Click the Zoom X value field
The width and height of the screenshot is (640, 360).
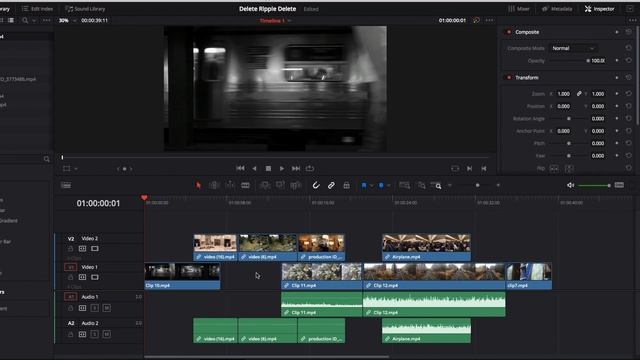point(564,94)
